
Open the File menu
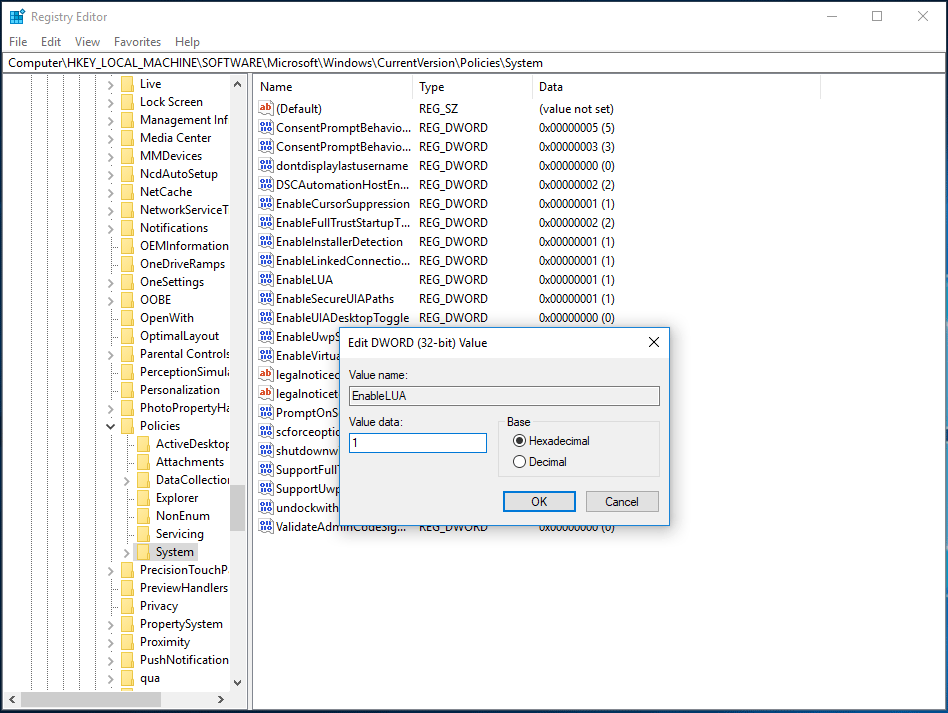(x=18, y=42)
